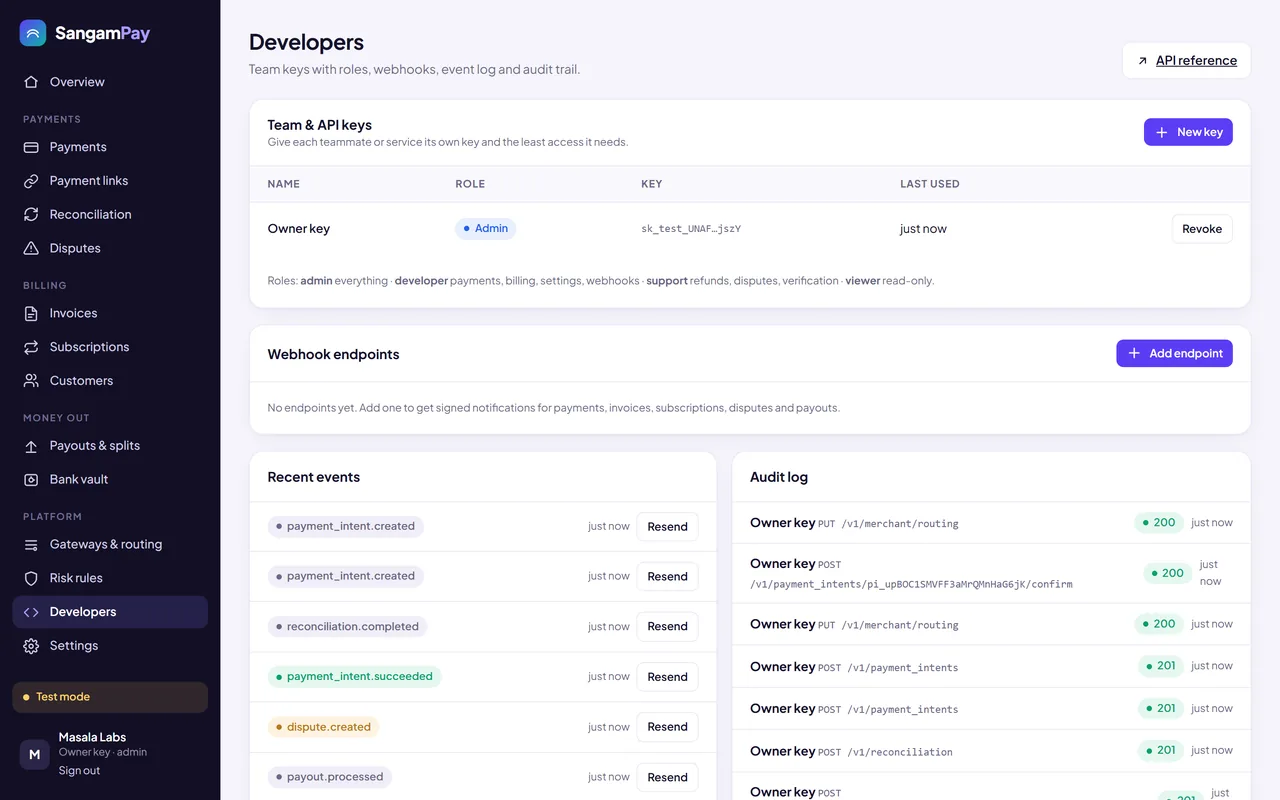This screenshot has width=1280, height=800.
Task: Click the /v1/reconciliation audit log entry
Action: coord(991,751)
